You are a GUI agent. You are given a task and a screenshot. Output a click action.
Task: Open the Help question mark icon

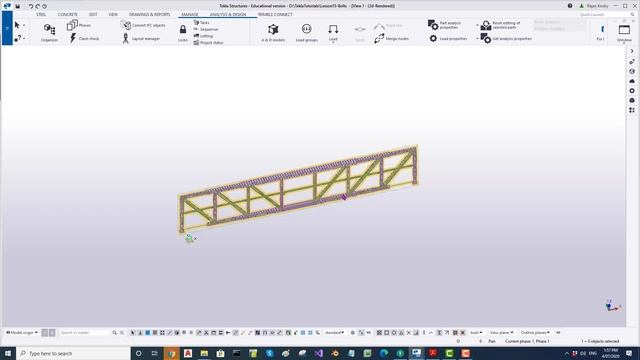(x=570, y=6)
